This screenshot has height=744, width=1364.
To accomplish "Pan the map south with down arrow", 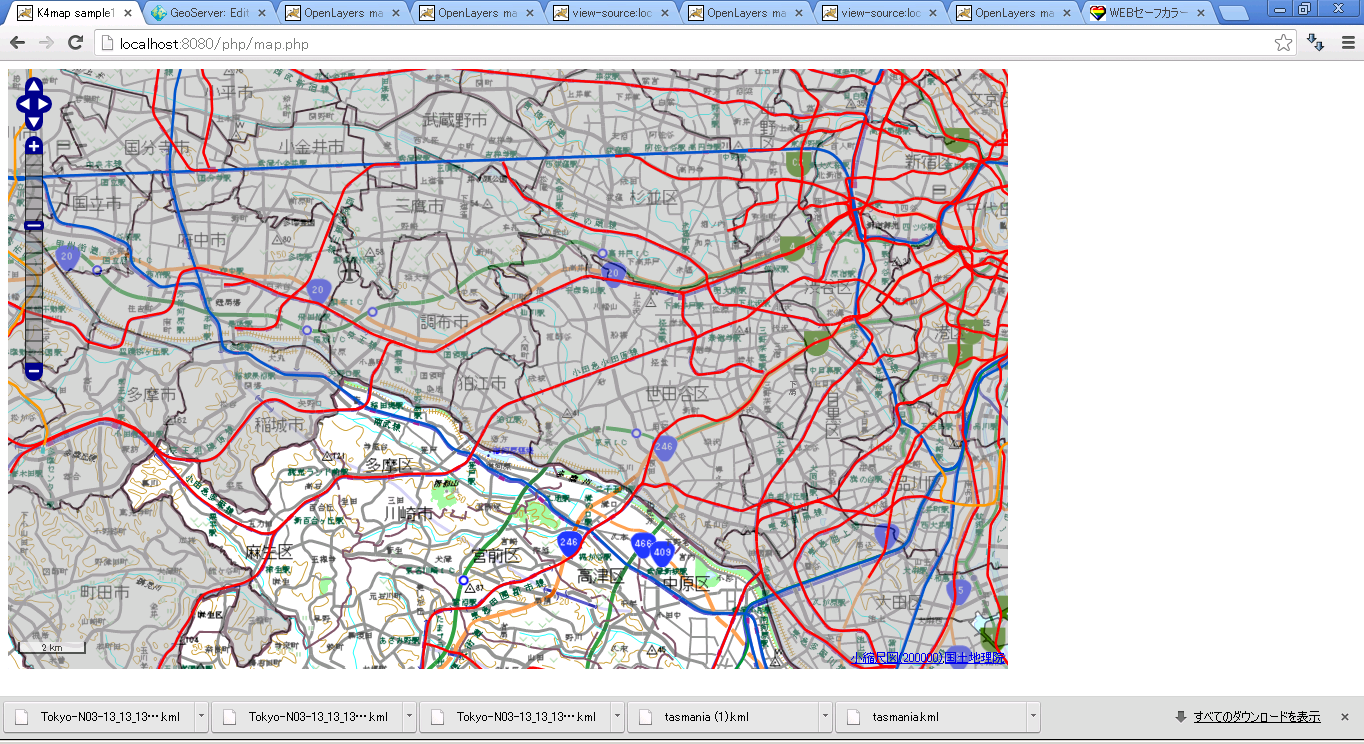I will click(33, 121).
